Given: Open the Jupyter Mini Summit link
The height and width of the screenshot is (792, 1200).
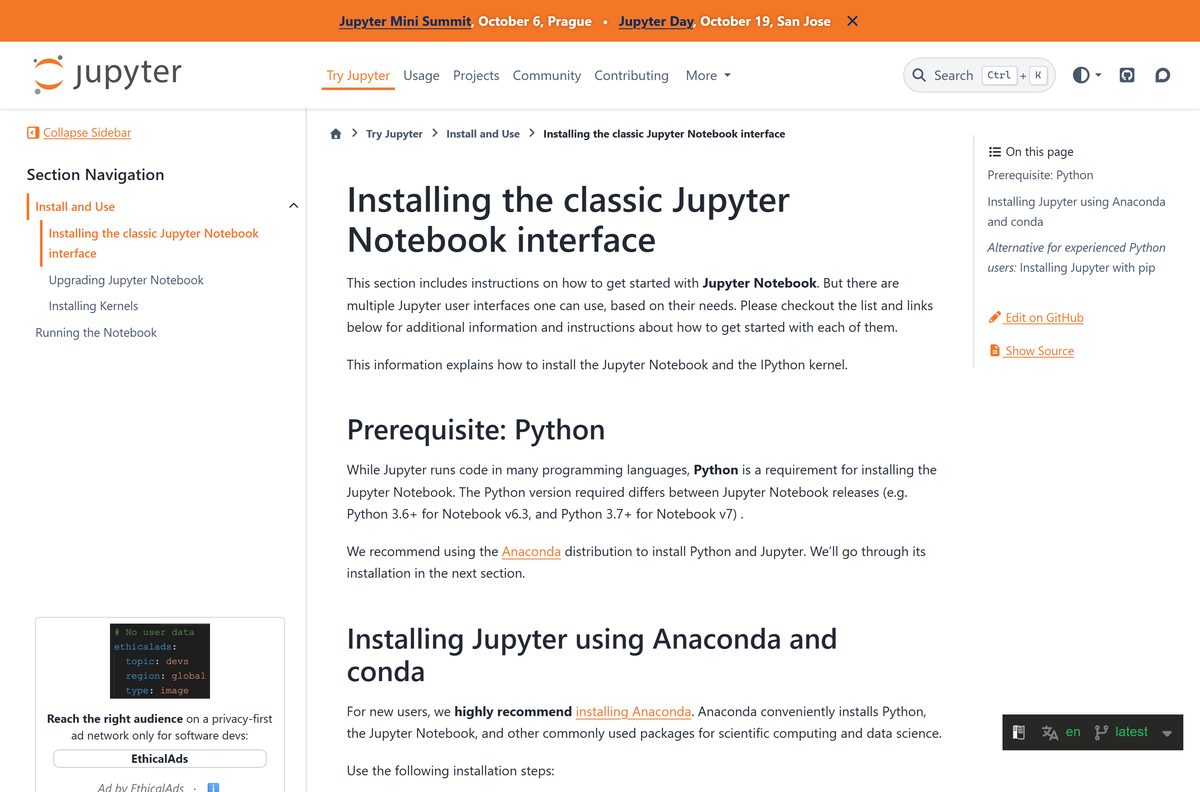Looking at the screenshot, I should (x=405, y=21).
